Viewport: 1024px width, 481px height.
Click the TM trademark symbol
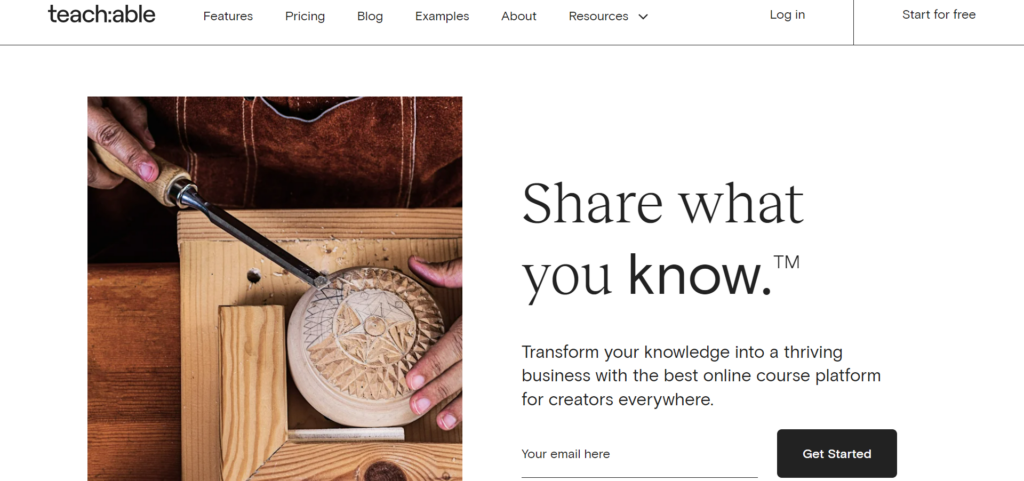tap(786, 262)
